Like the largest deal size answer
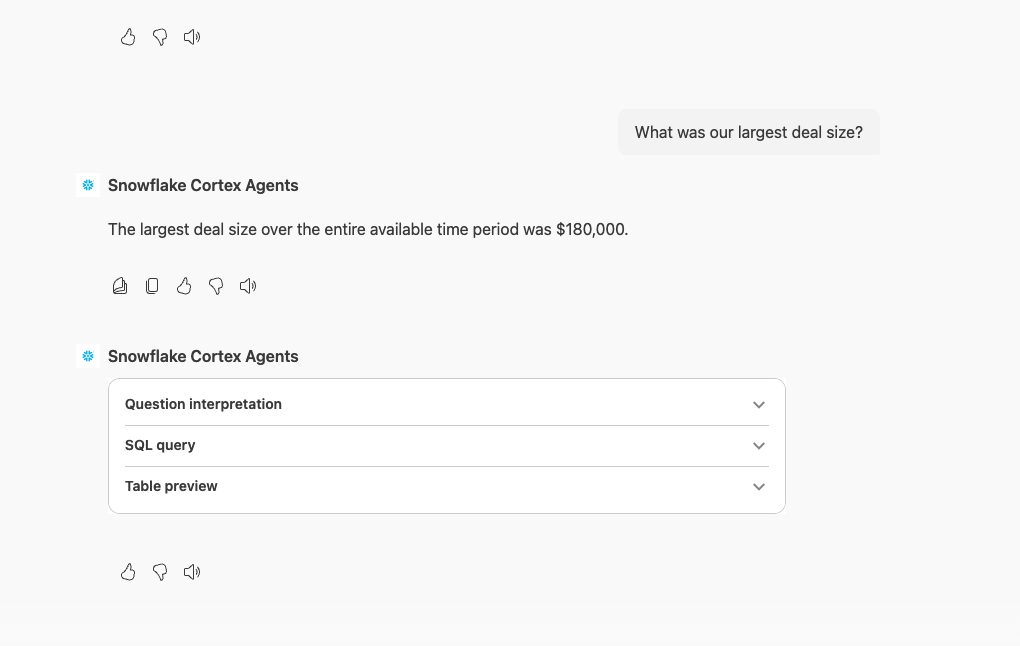1020x646 pixels. pos(184,286)
